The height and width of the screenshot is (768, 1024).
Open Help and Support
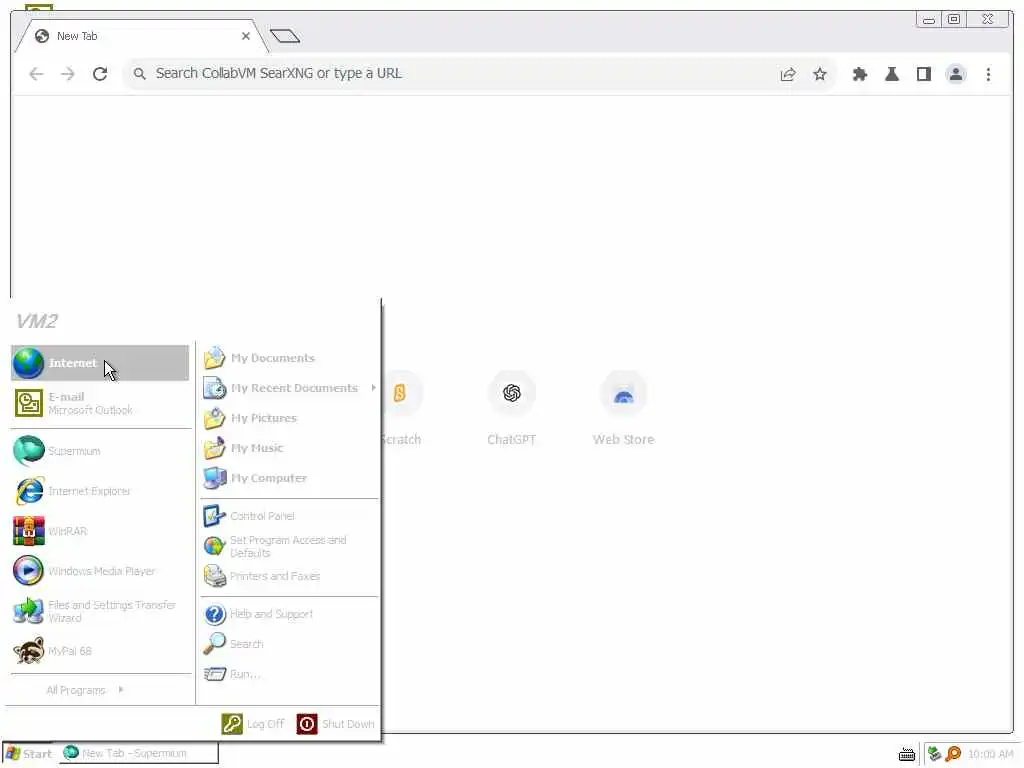[289, 614]
